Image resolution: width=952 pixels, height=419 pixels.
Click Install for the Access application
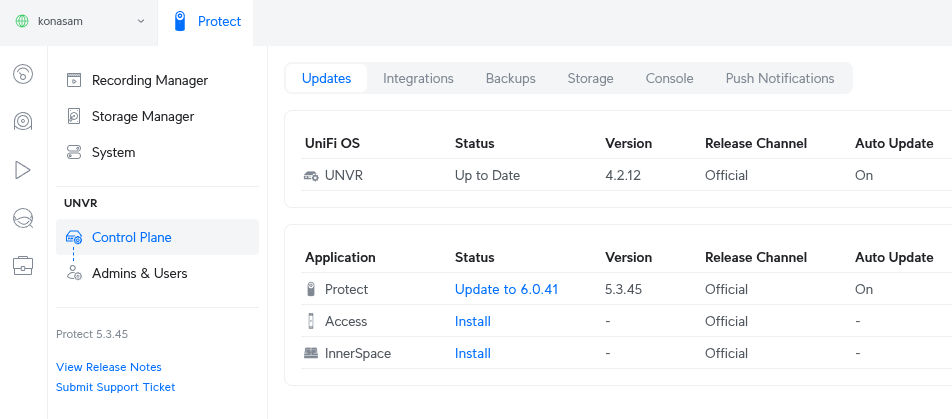(x=473, y=321)
